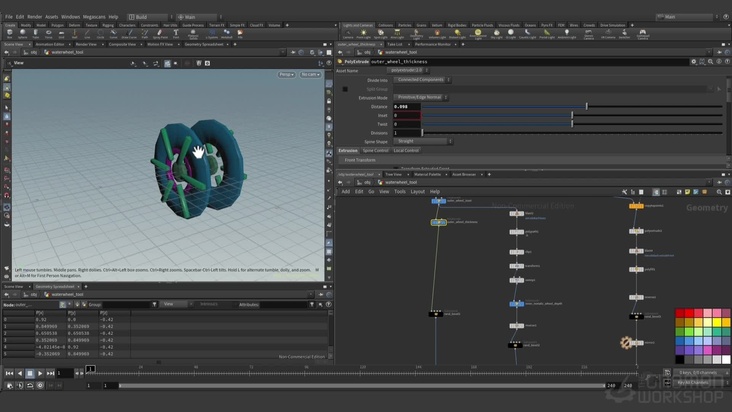This screenshot has width=732, height=412.
Task: Select the Box tool in Create shelf
Action: click(9, 34)
